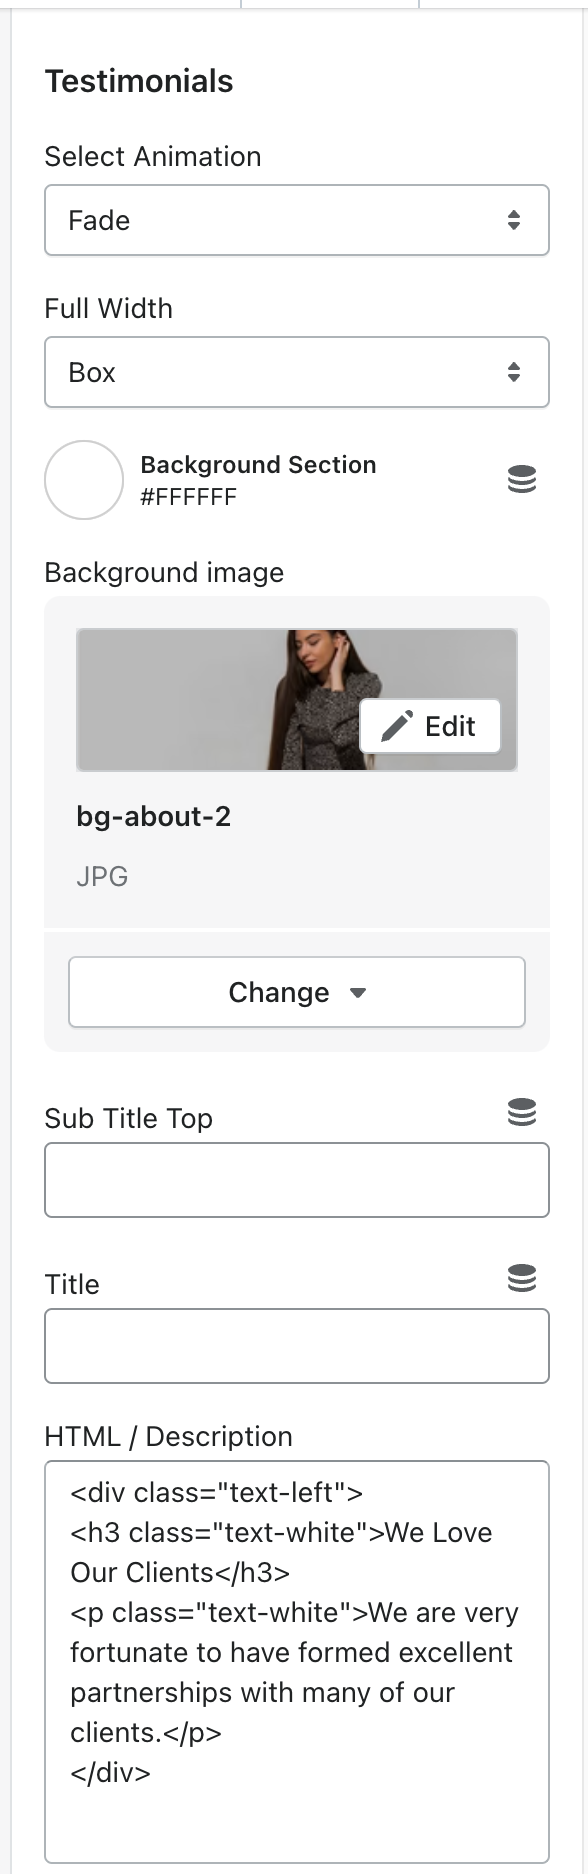Screen dimensions: 588x1874
Task: Click the #FFFFFF hex color value
Action: click(189, 497)
